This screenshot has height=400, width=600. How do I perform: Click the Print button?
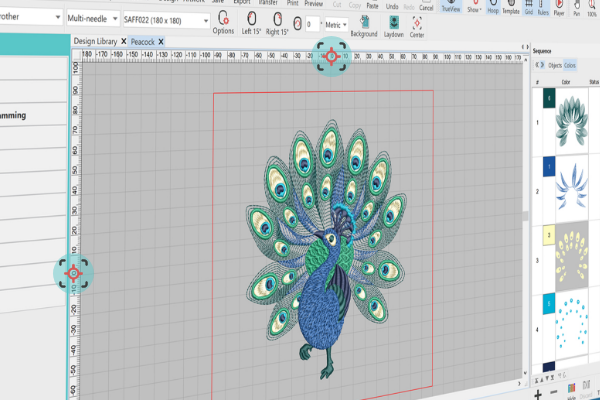(293, 3)
